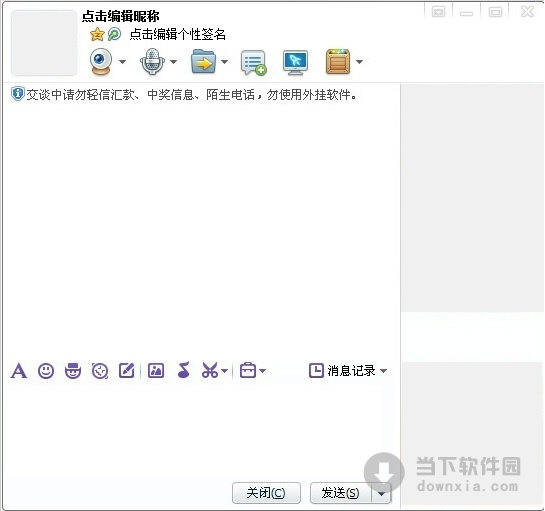This screenshot has width=545, height=511.
Task: Click the send file folder icon
Action: coord(204,62)
